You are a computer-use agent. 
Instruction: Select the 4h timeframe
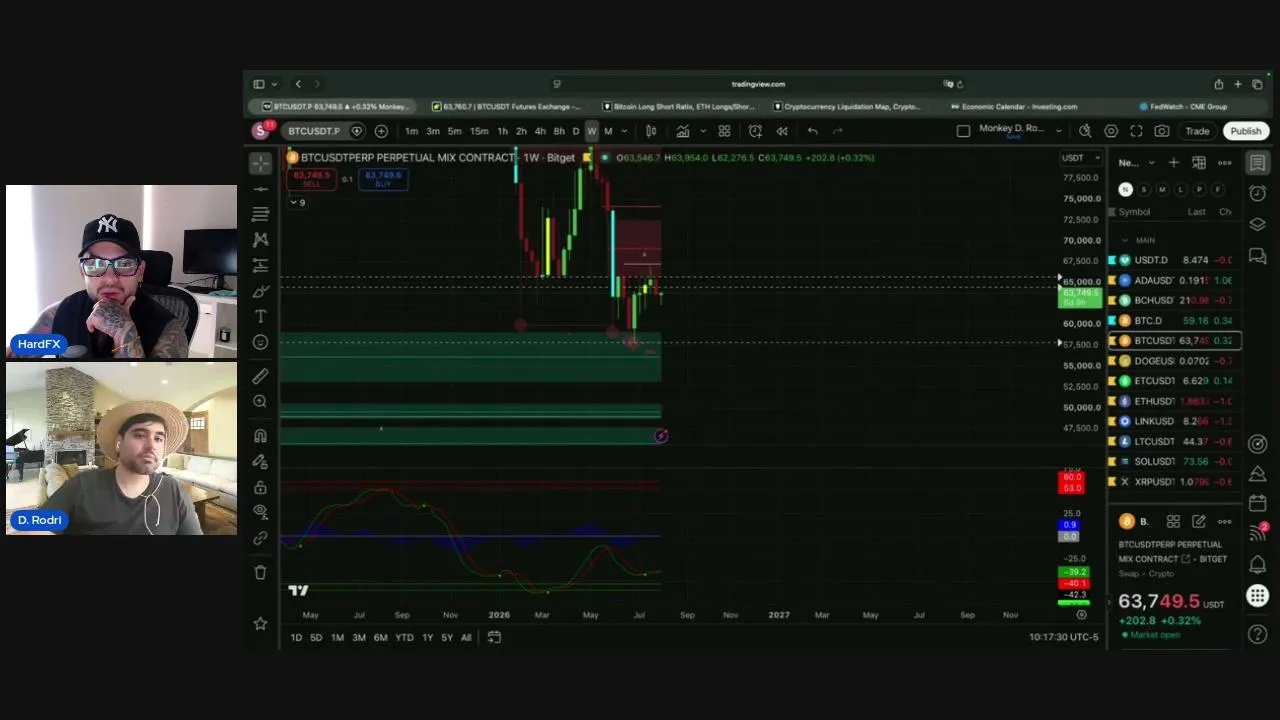click(540, 131)
